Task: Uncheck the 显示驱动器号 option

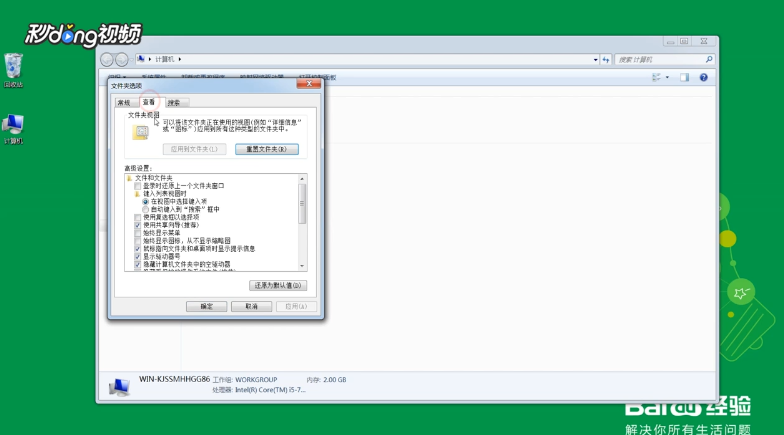Action: pyautogui.click(x=138, y=256)
